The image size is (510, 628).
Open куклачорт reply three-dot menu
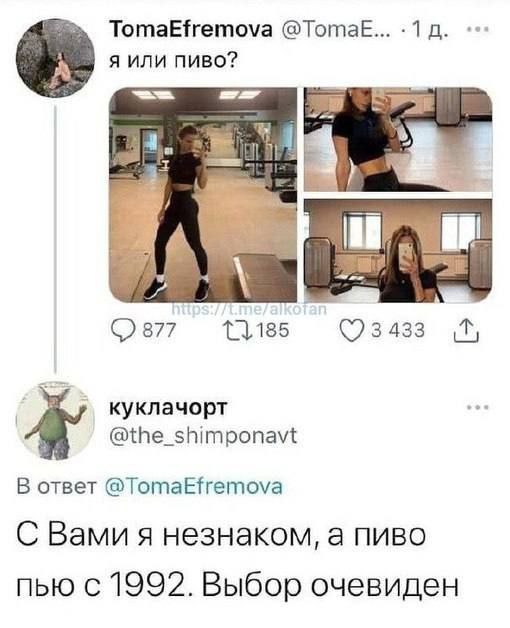(x=478, y=408)
